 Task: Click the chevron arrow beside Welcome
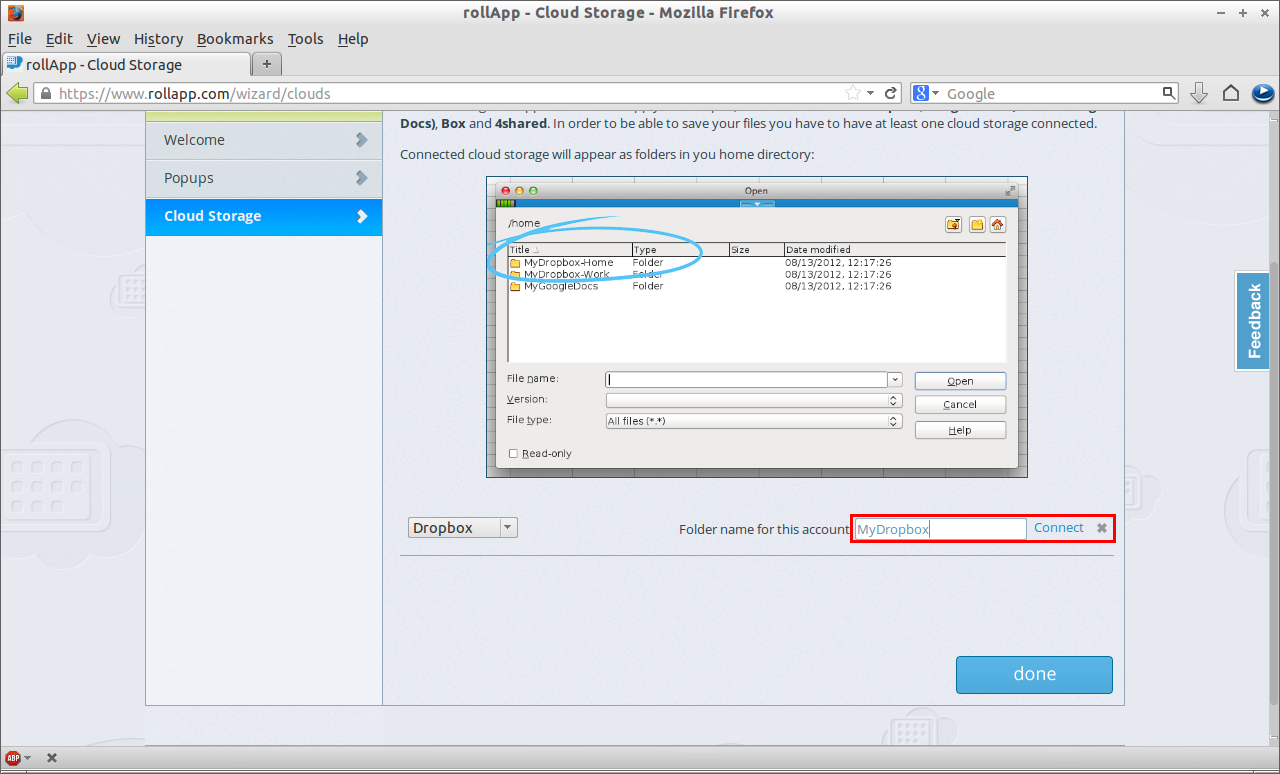click(x=362, y=140)
